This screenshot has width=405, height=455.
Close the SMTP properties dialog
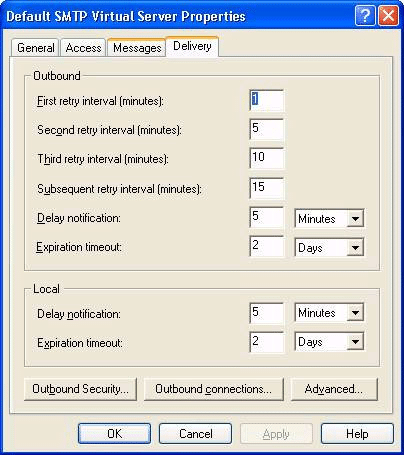click(x=388, y=15)
